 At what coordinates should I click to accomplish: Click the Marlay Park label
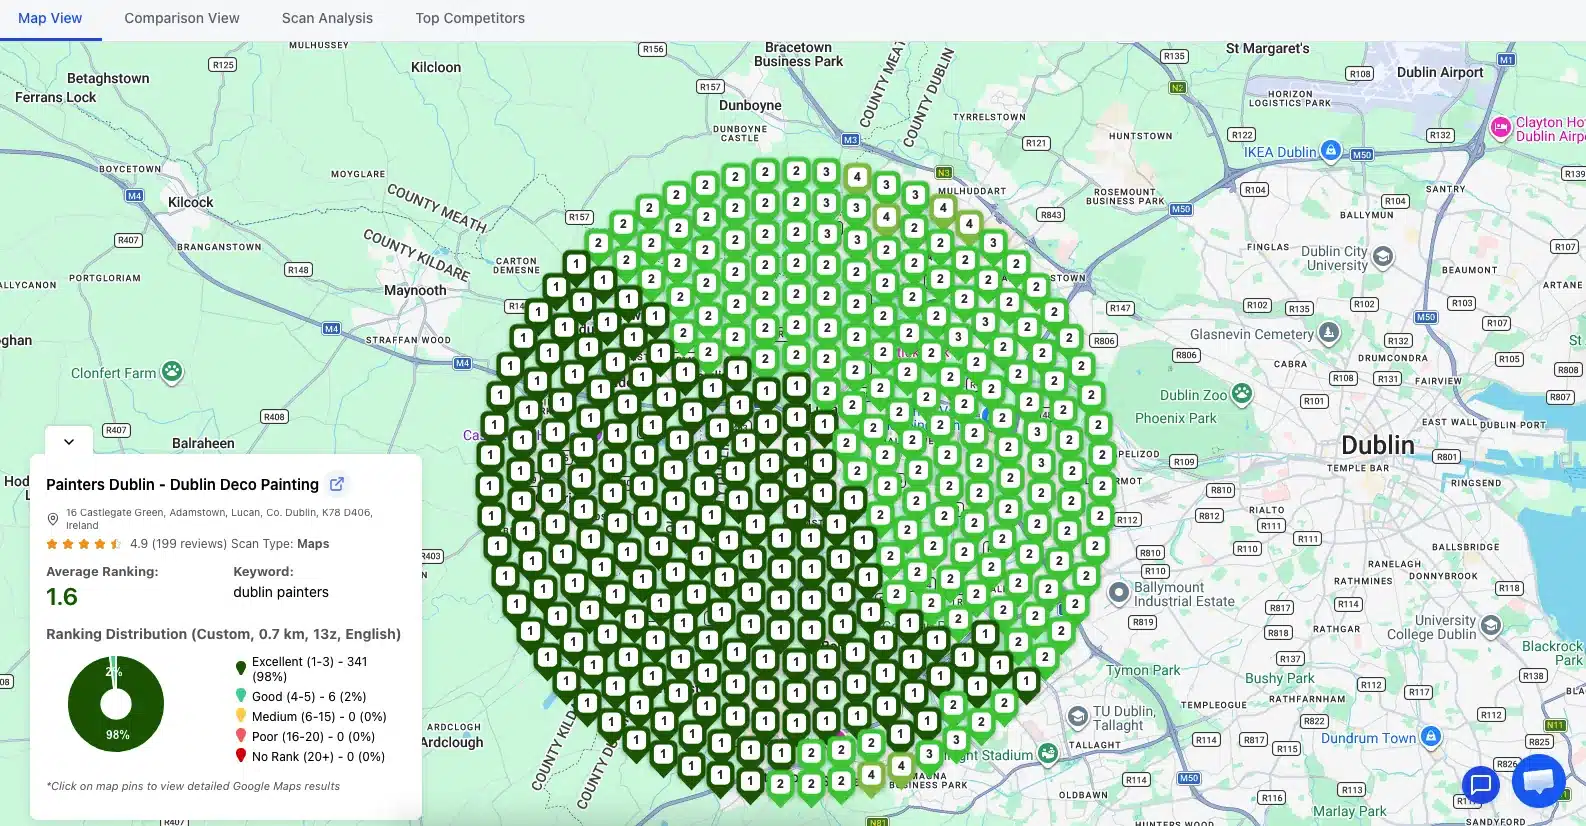pyautogui.click(x=1349, y=811)
